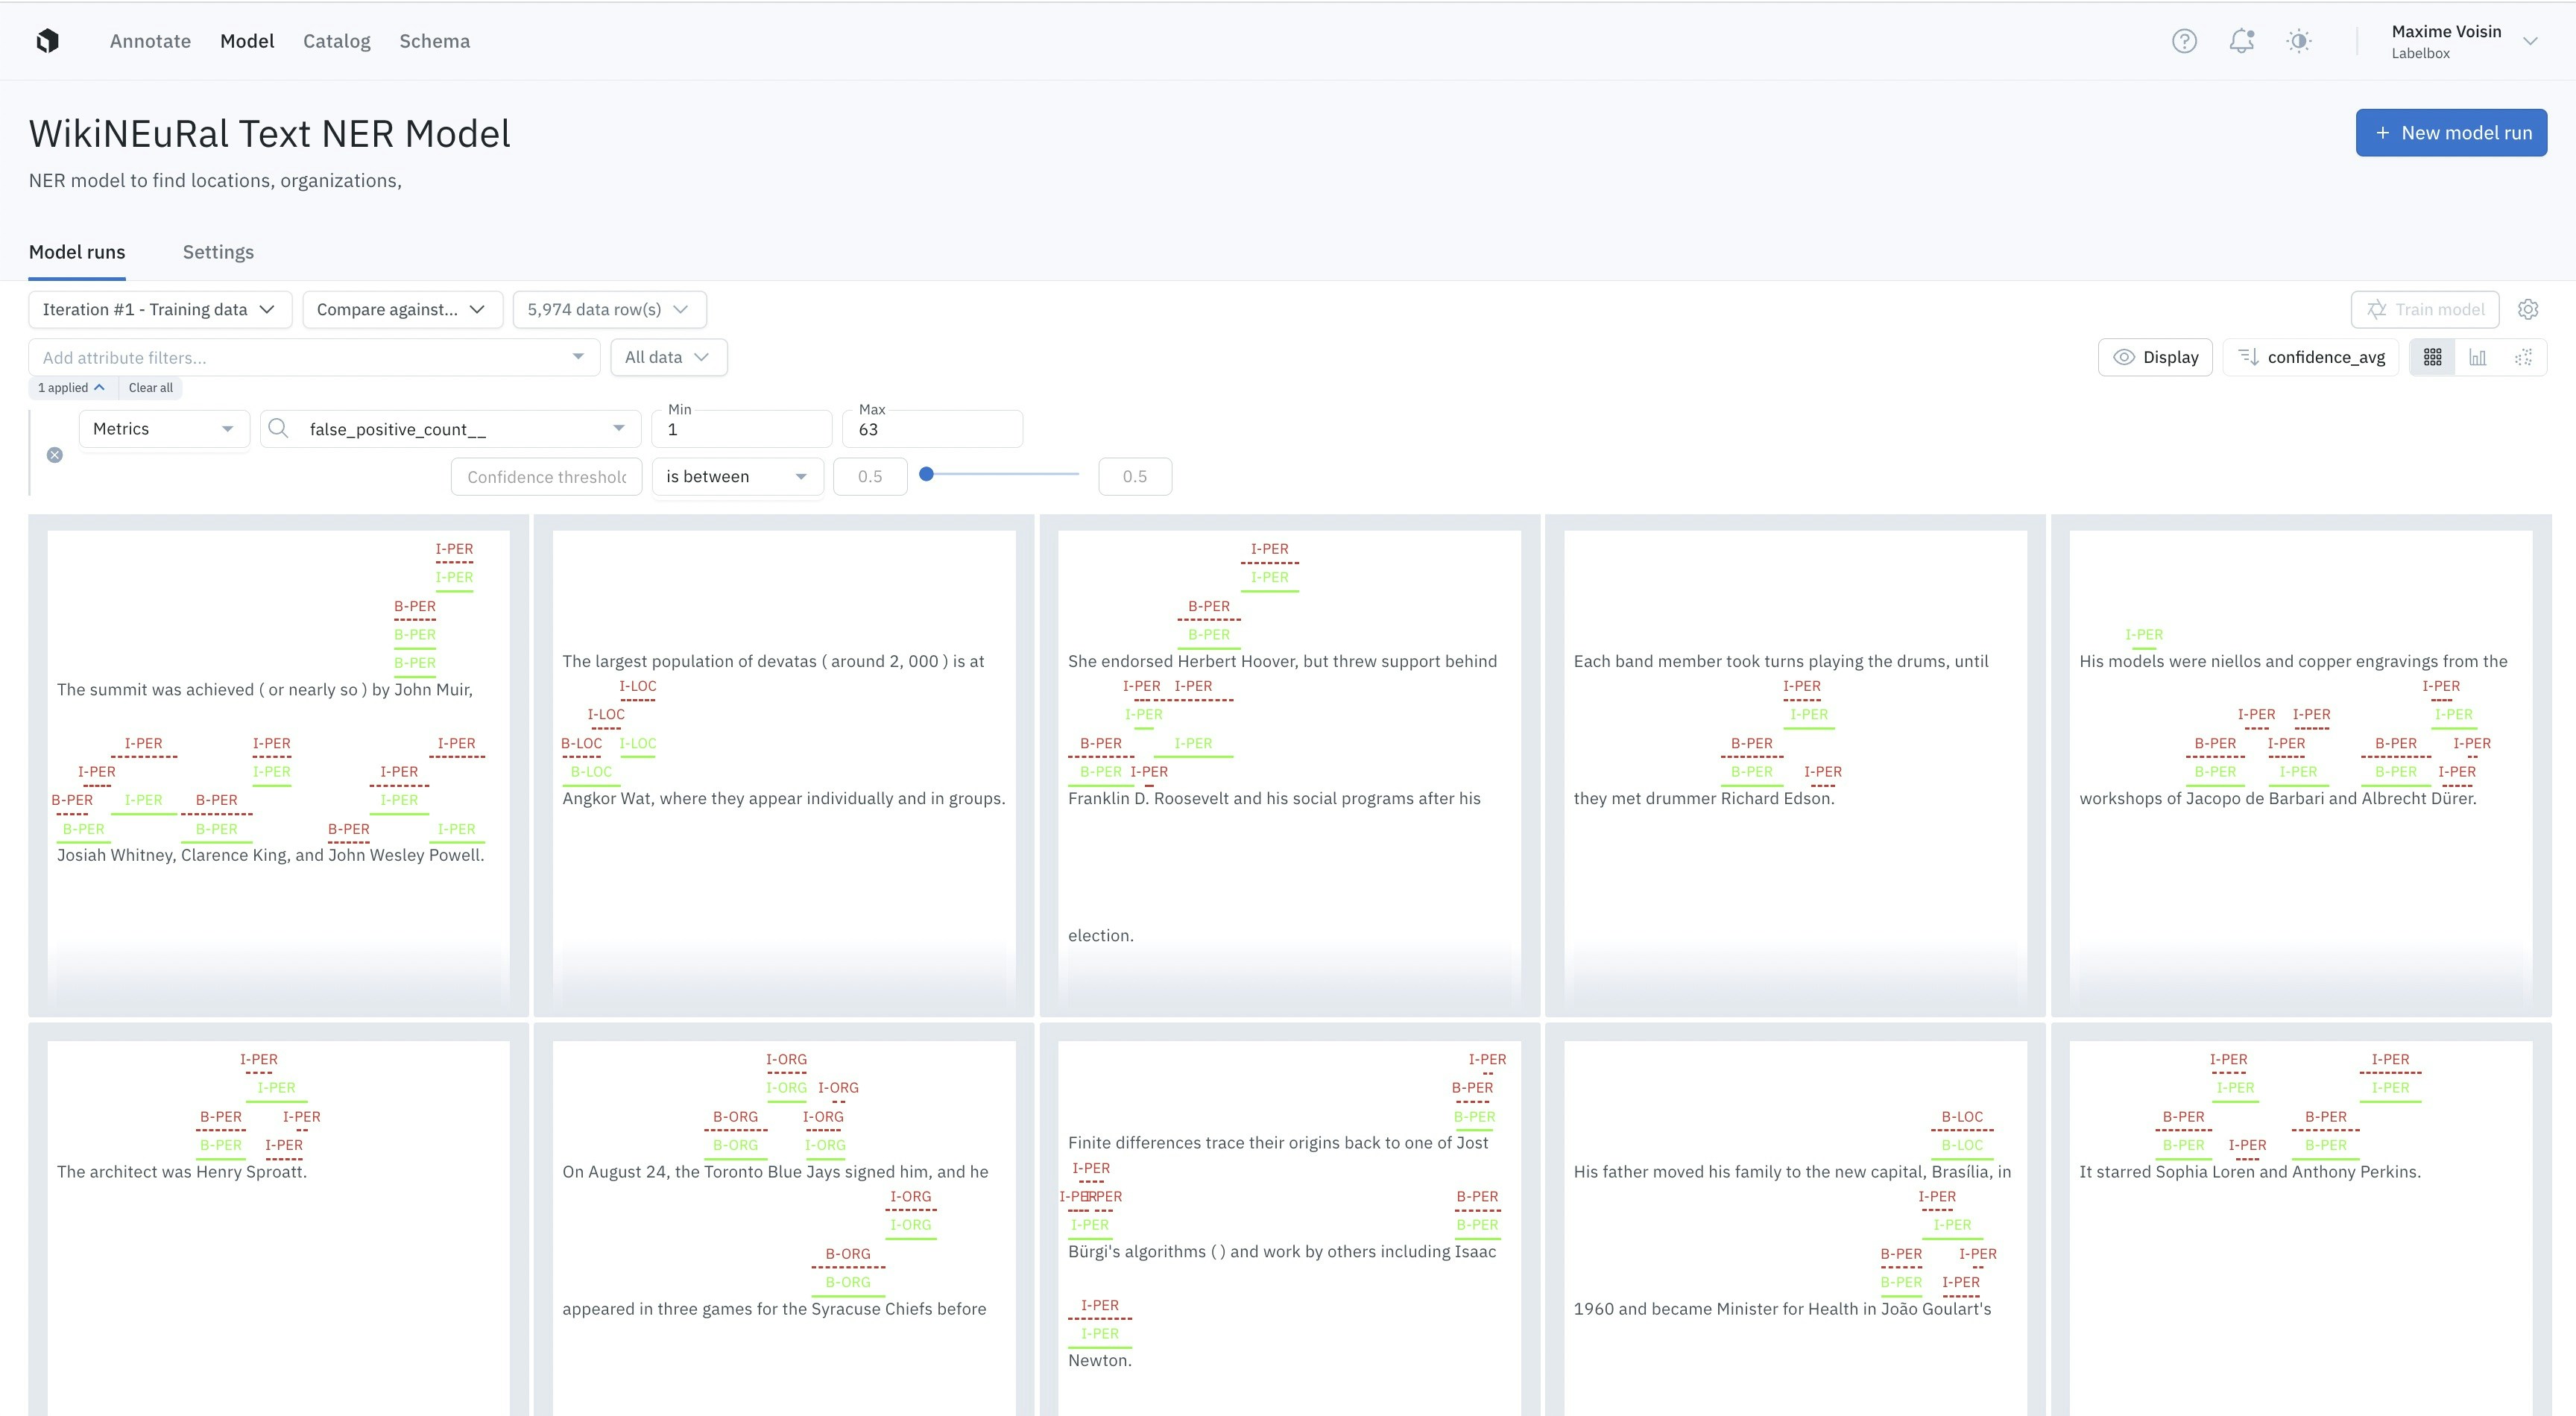Click the Train model button
Viewport: 2576px width, 1416px height.
point(2424,310)
